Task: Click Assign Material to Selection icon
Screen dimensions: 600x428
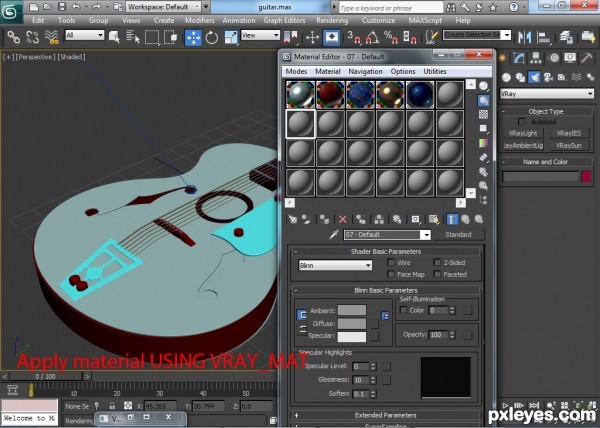Action: [324, 219]
